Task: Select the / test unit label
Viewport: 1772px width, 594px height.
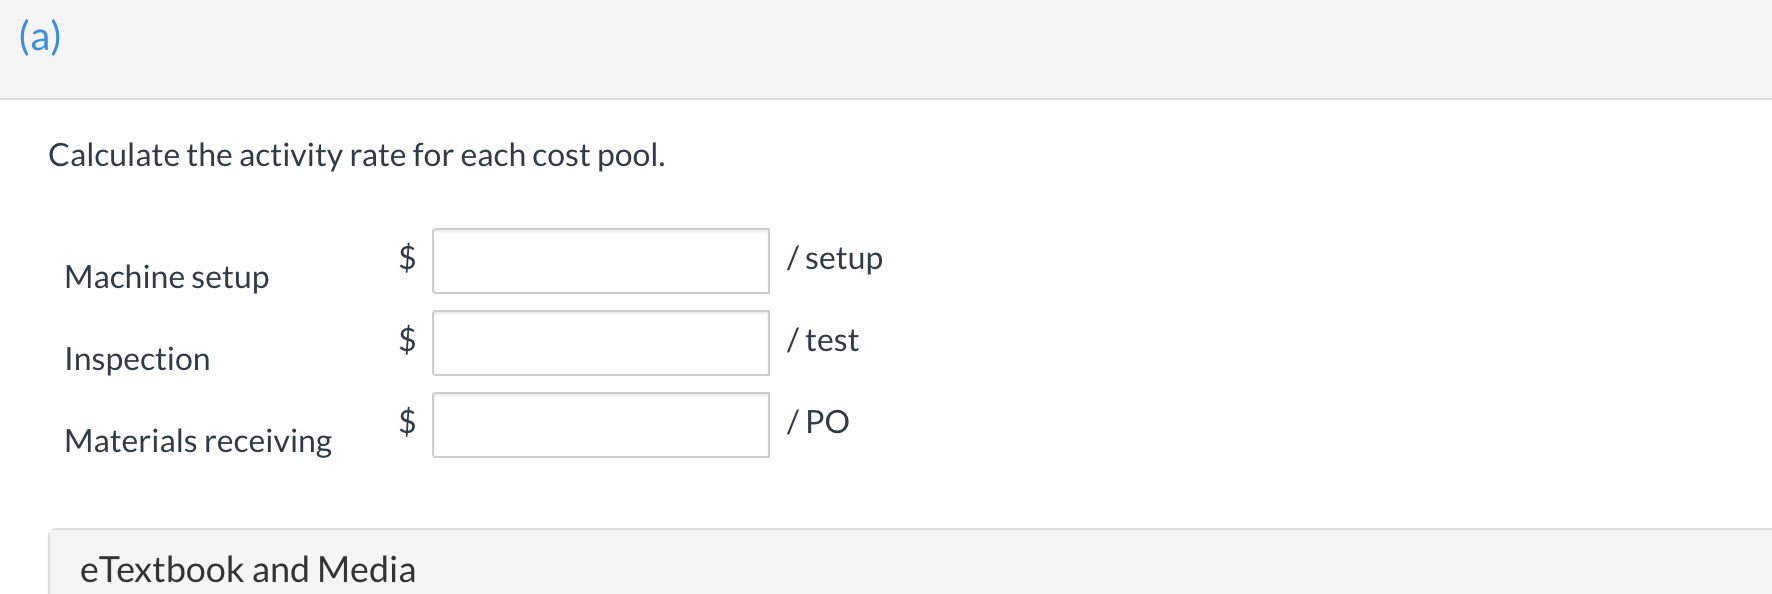Action: coord(823,340)
